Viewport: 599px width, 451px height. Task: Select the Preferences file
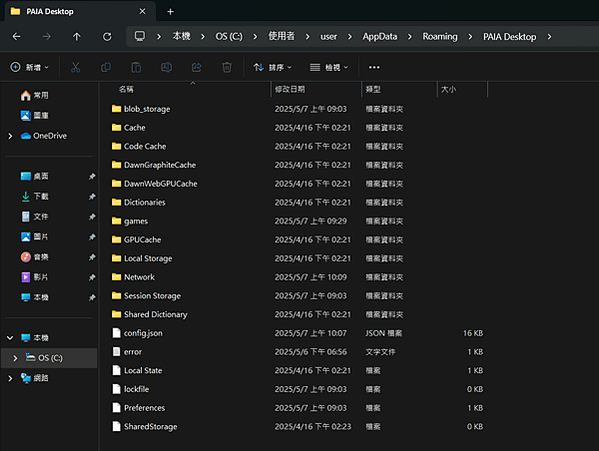[138, 408]
